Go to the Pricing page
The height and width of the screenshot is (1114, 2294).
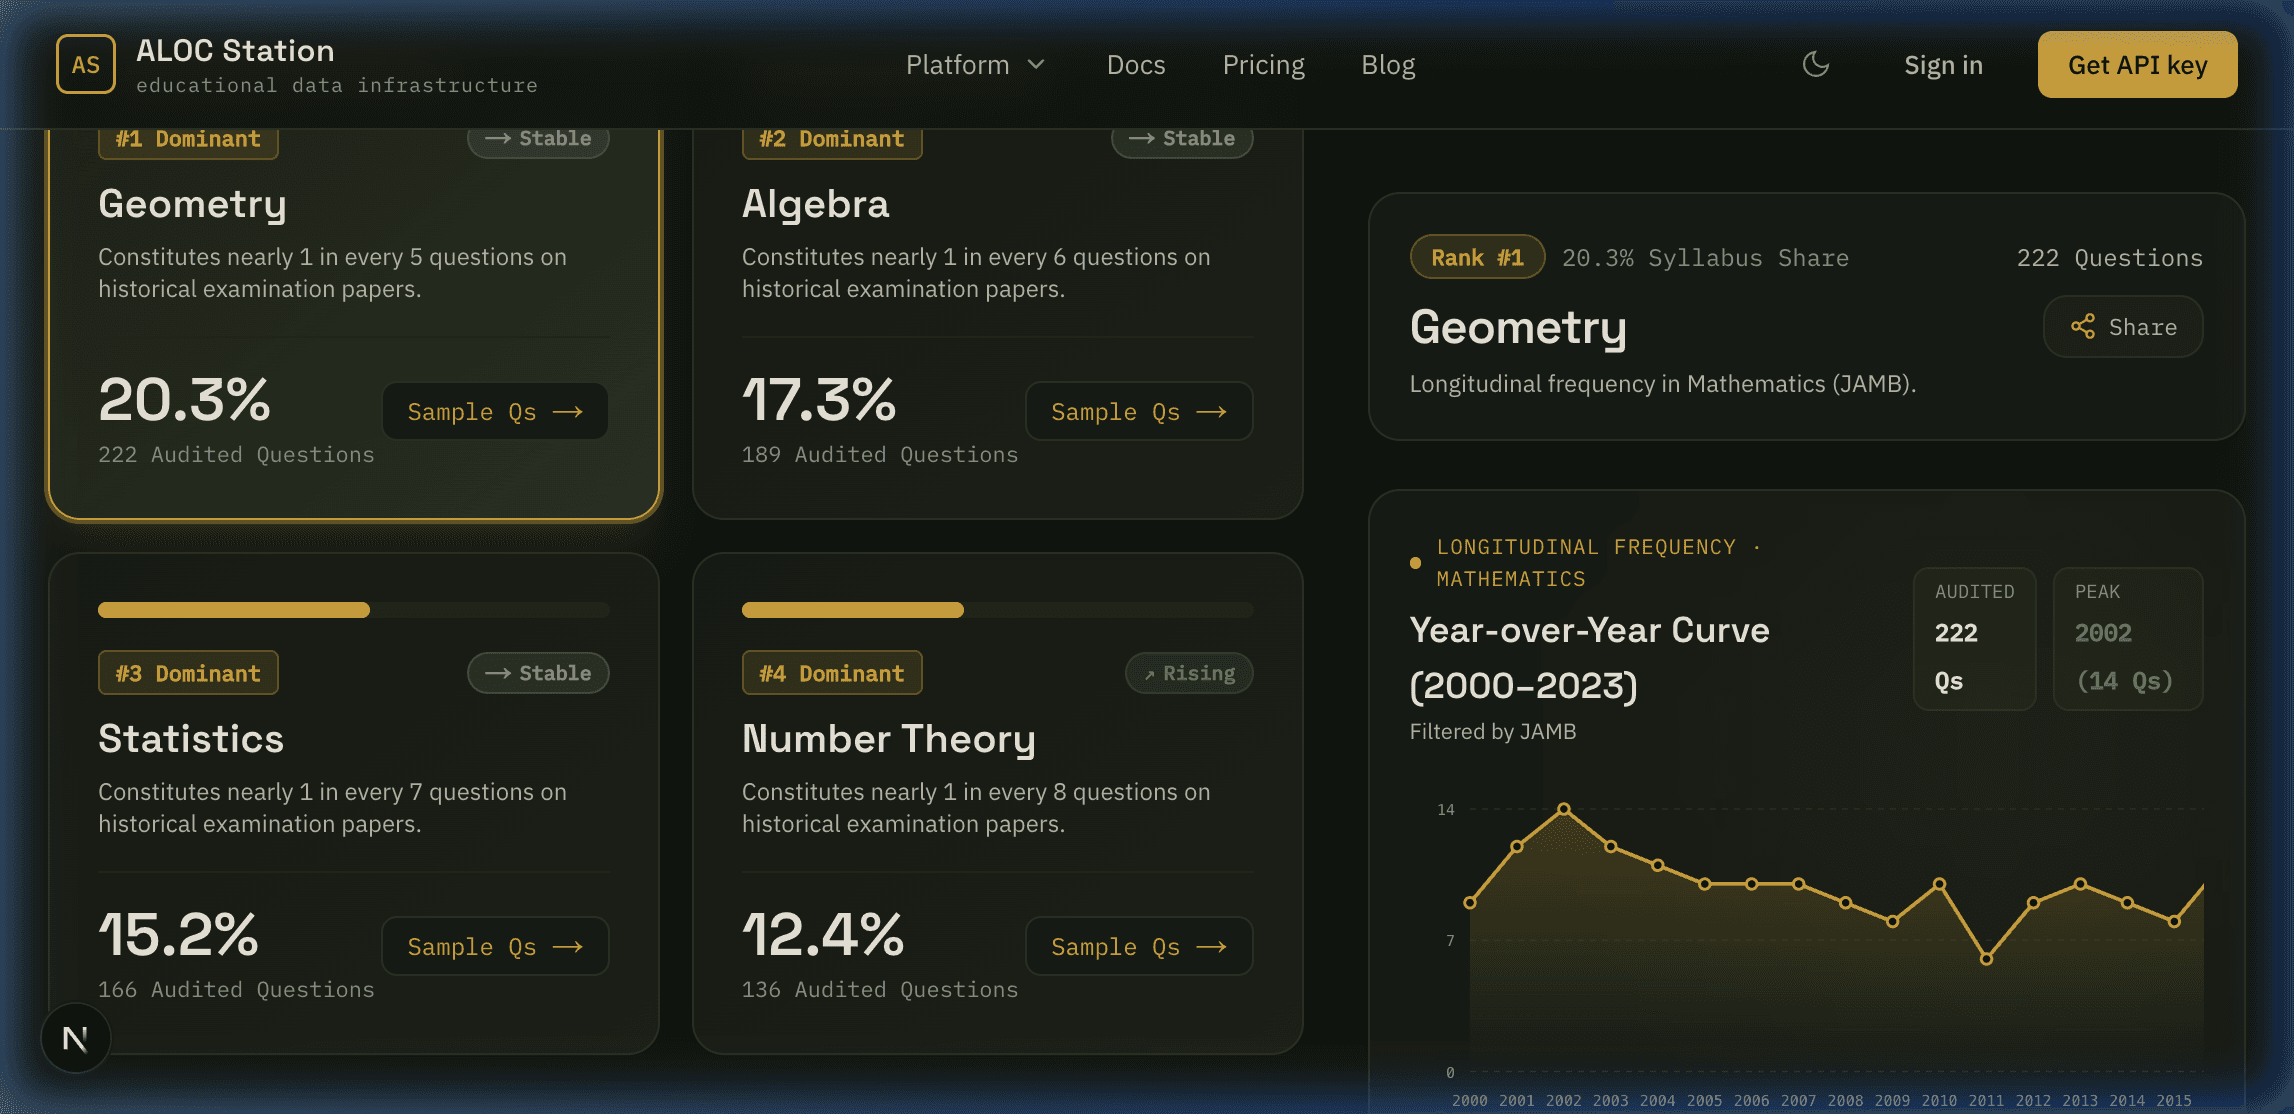[x=1263, y=64]
